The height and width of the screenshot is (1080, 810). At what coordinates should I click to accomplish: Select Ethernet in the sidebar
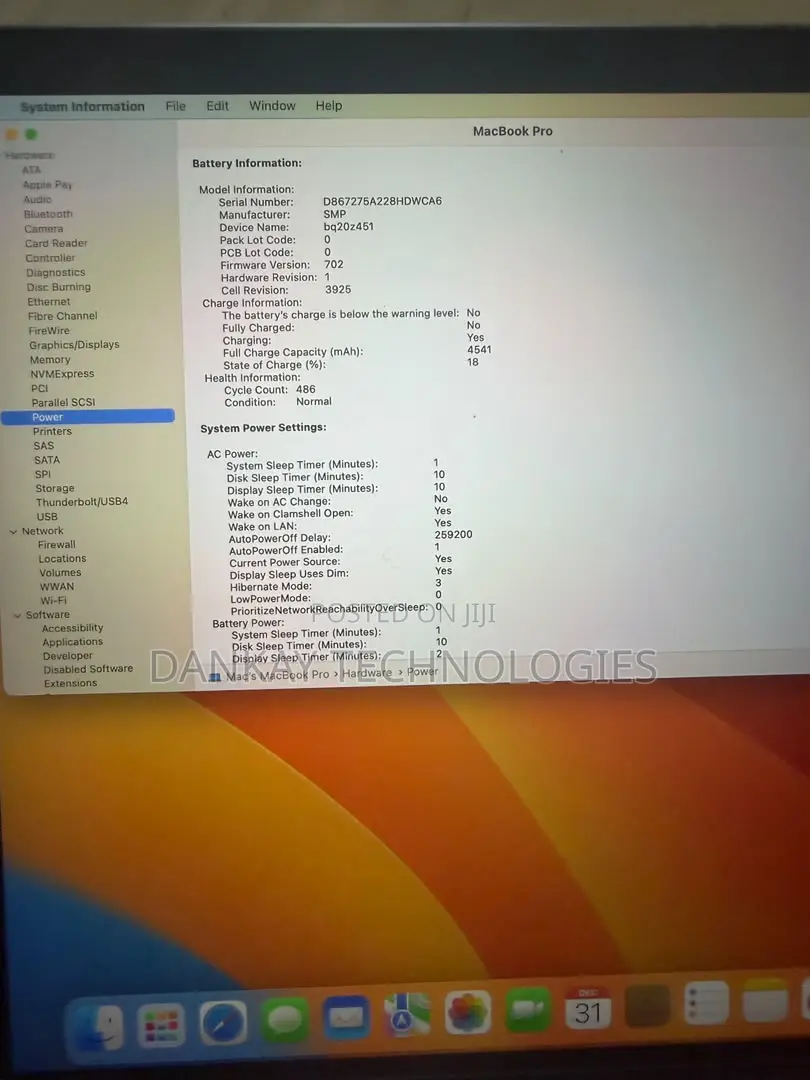coord(48,302)
